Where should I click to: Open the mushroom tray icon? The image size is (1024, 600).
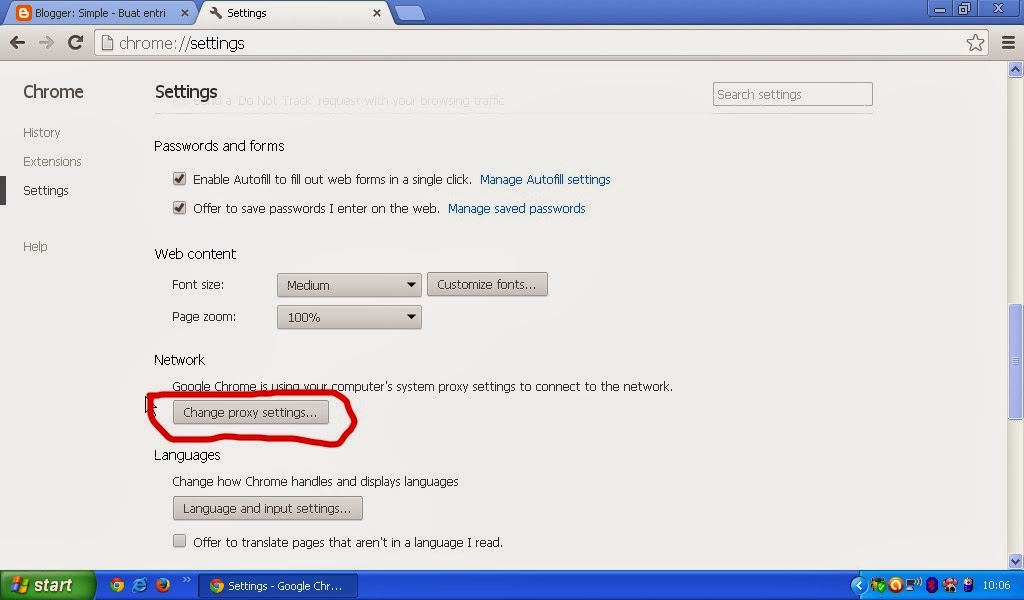pos(950,585)
